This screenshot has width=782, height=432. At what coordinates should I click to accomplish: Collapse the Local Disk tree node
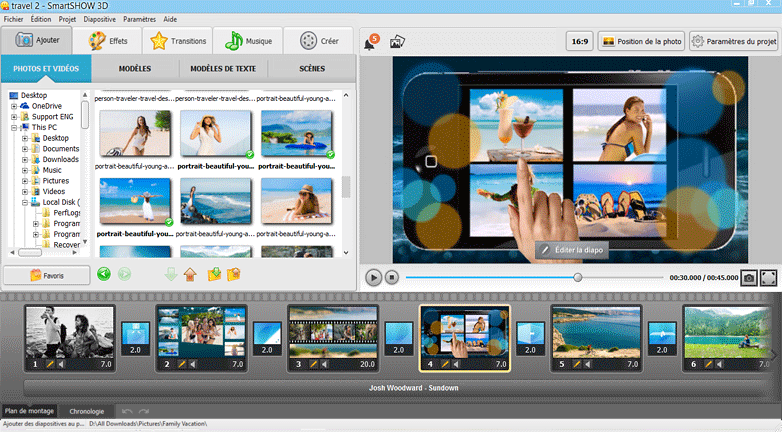pos(26,202)
